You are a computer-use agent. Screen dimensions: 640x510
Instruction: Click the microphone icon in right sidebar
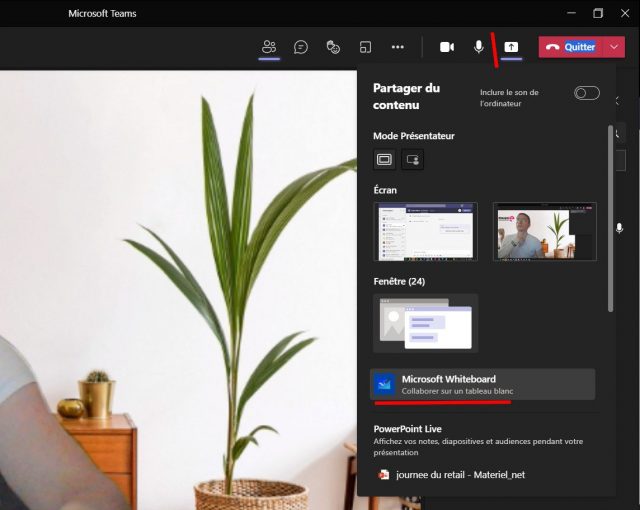coord(619,228)
